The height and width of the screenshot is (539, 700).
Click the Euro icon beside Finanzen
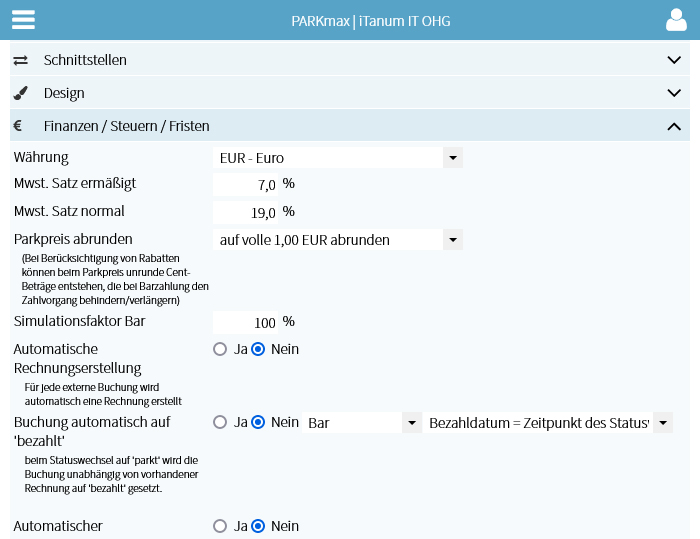(x=18, y=126)
